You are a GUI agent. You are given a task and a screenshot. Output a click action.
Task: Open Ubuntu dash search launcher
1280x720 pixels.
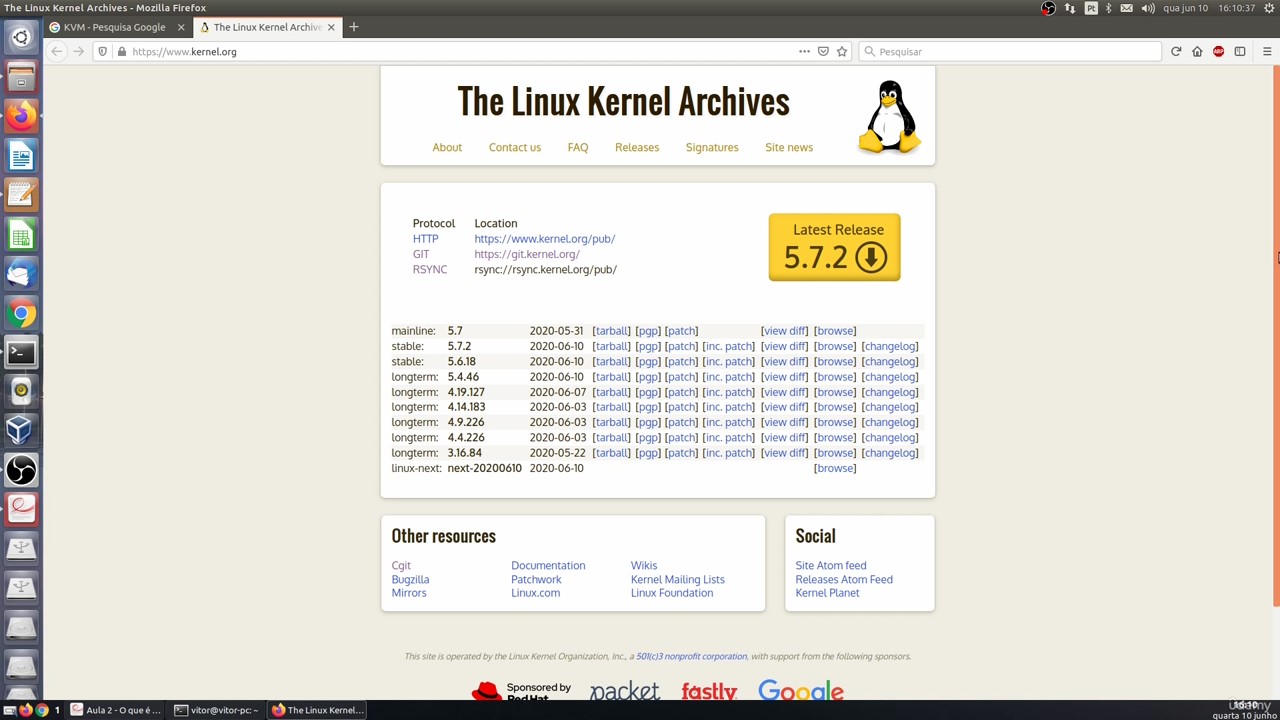(x=21, y=38)
